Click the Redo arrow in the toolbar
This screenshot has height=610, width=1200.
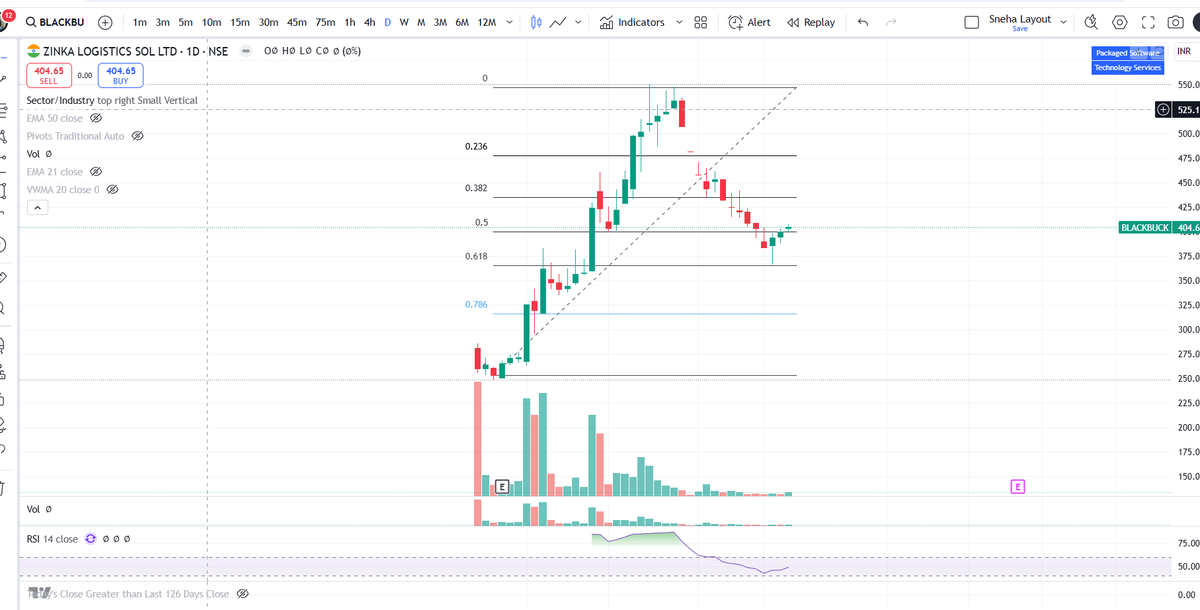(x=890, y=22)
